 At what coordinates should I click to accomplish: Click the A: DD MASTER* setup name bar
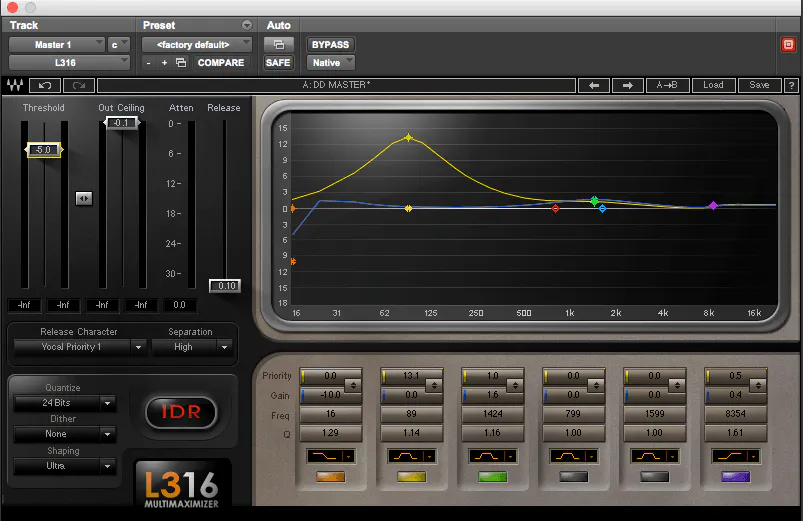(x=336, y=85)
